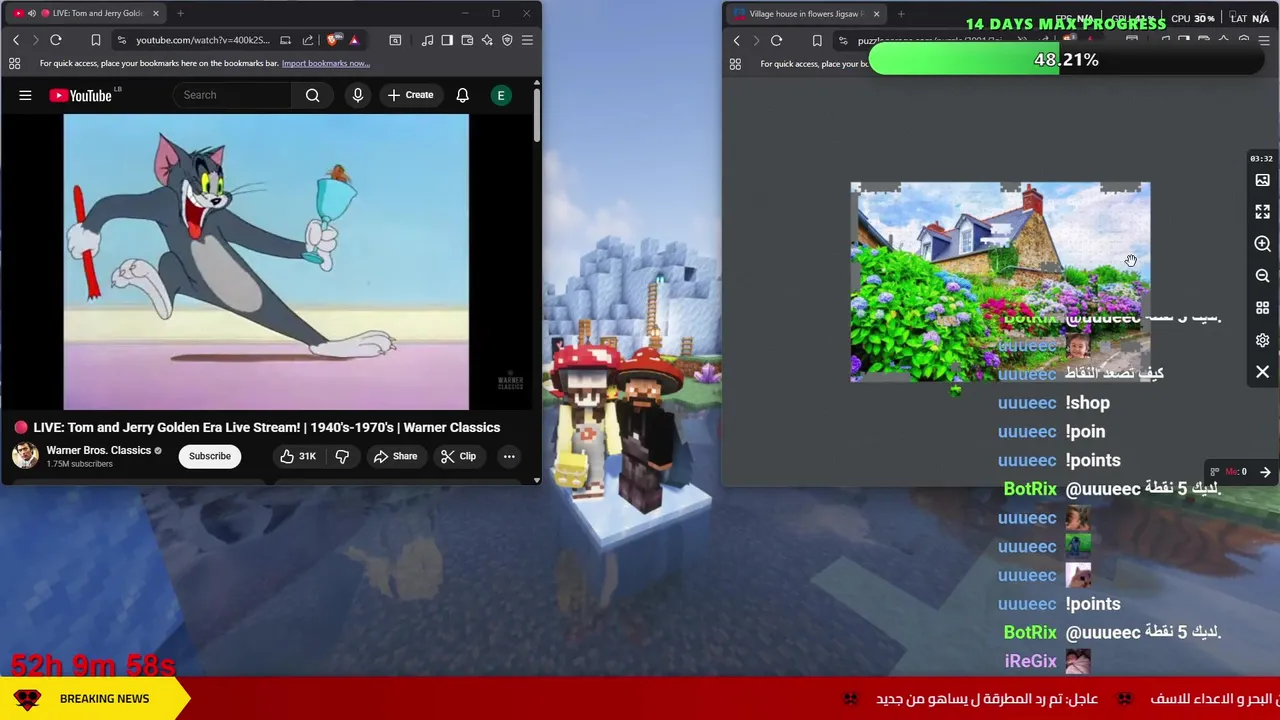Open Brave Shields lion icon
1280x720 pixels.
pyautogui.click(x=333, y=40)
